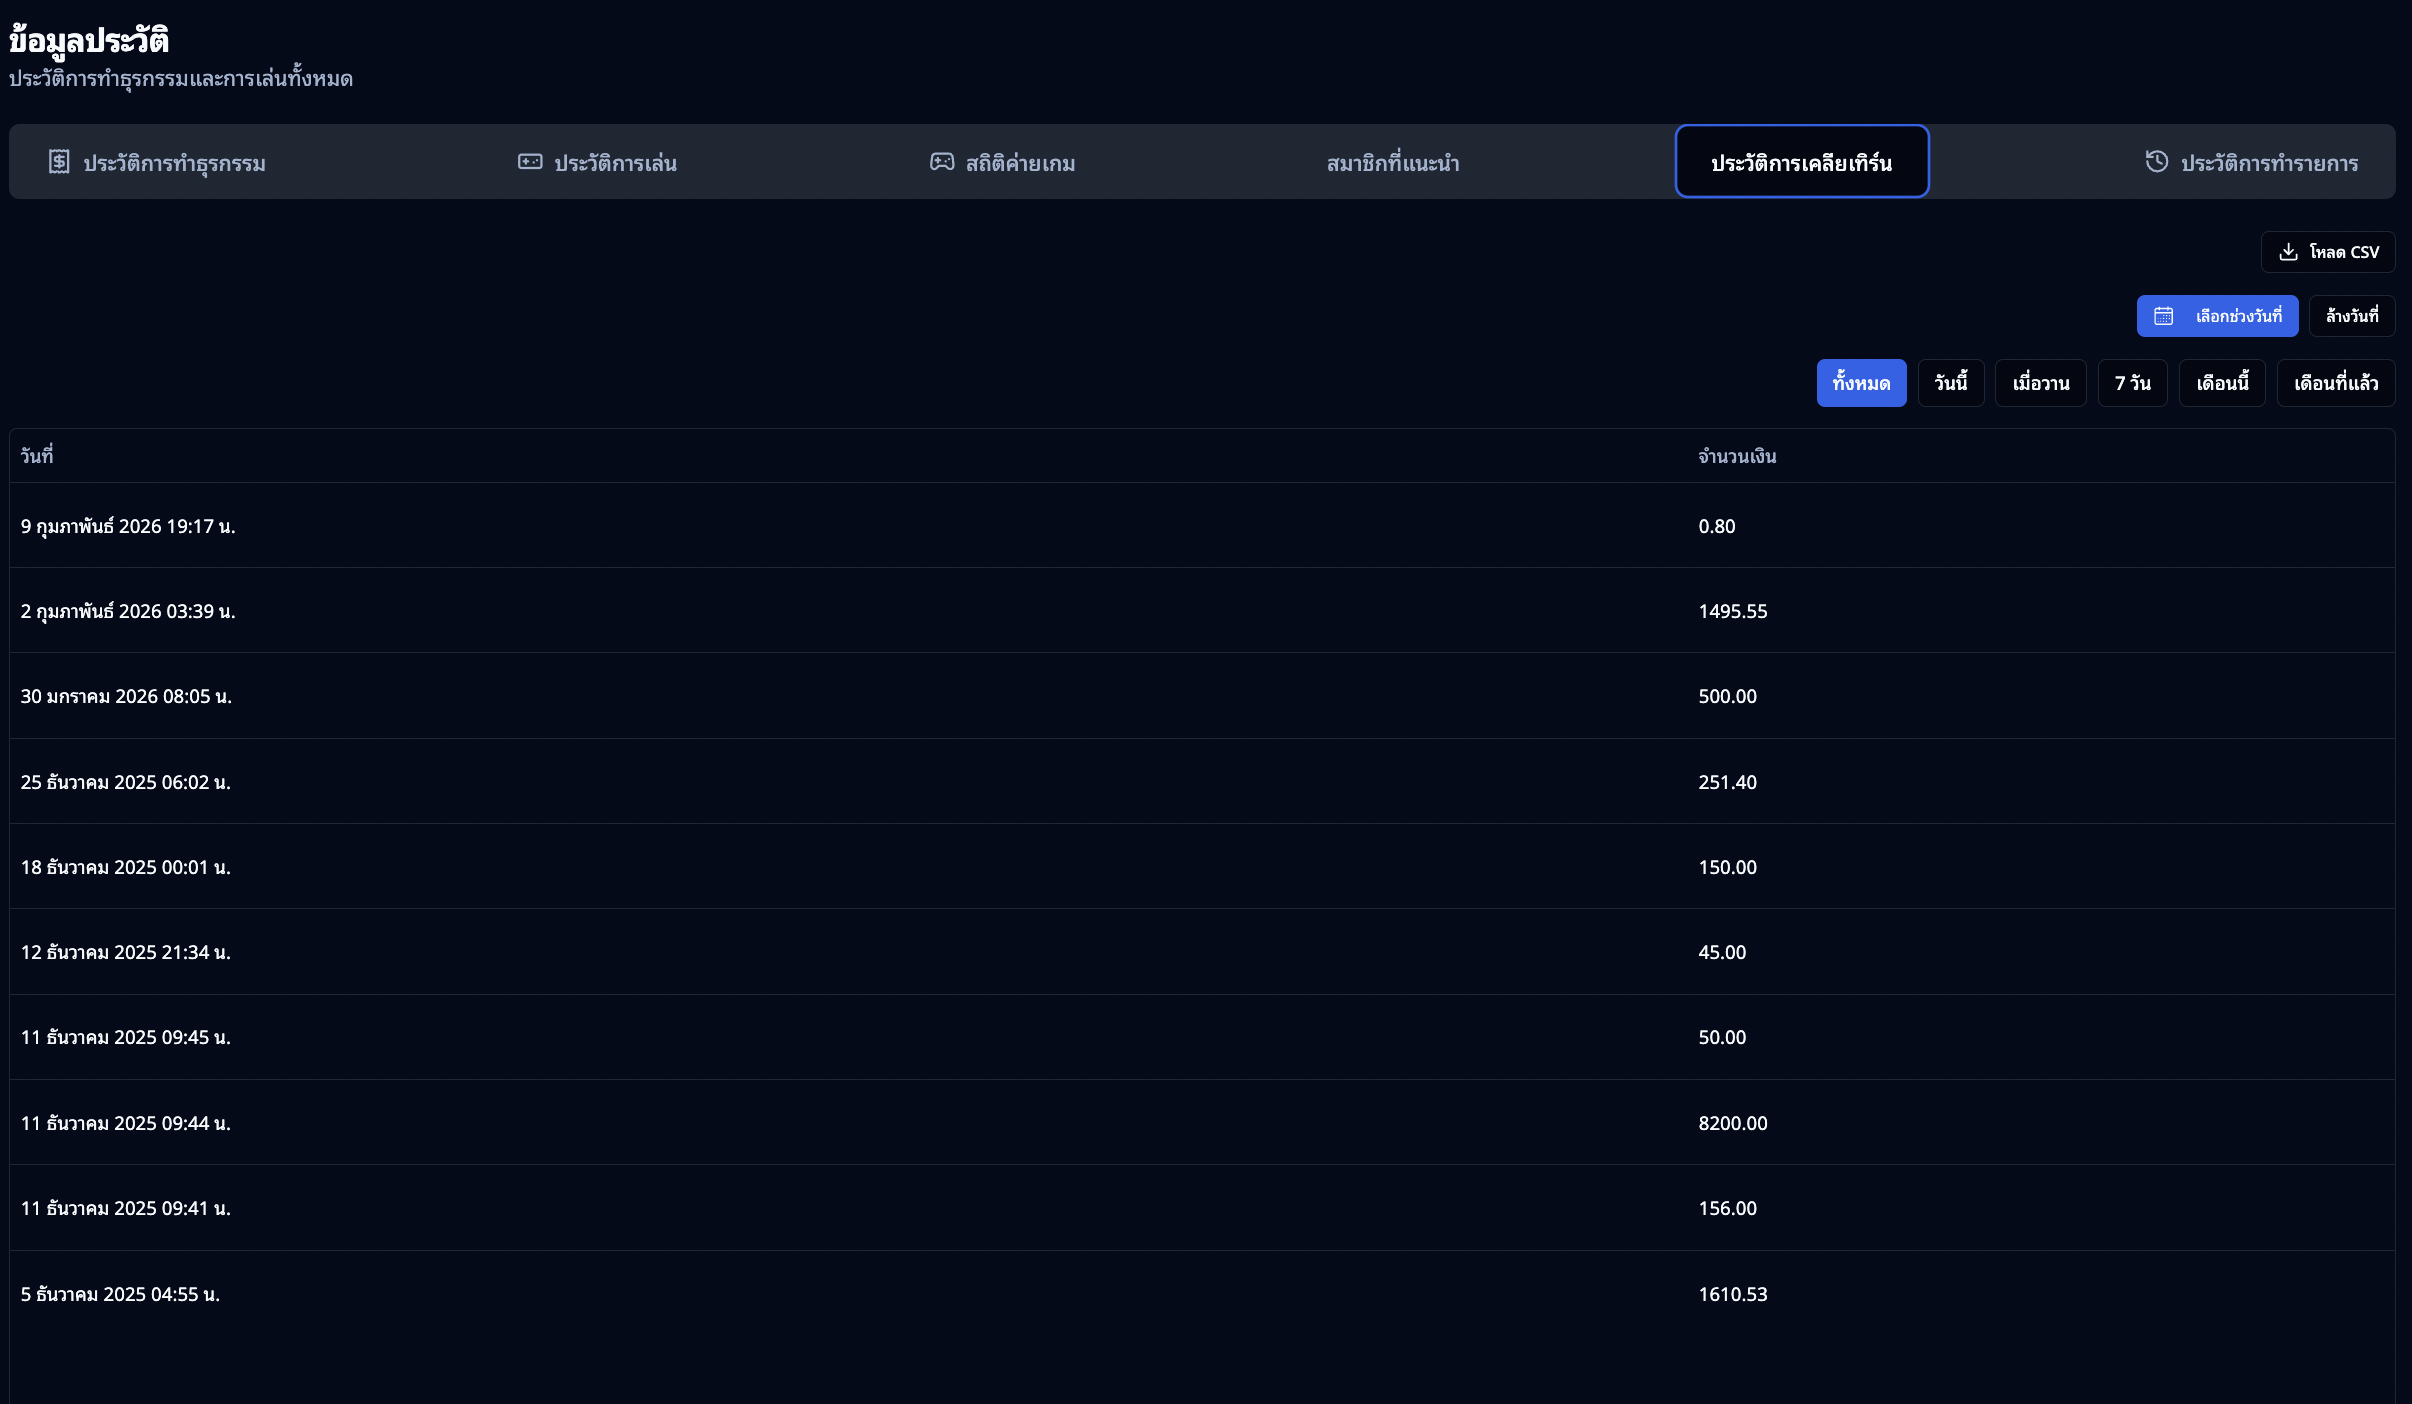Click the download icon on โหลด CSV
The image size is (2412, 1404).
pyautogui.click(x=2288, y=252)
